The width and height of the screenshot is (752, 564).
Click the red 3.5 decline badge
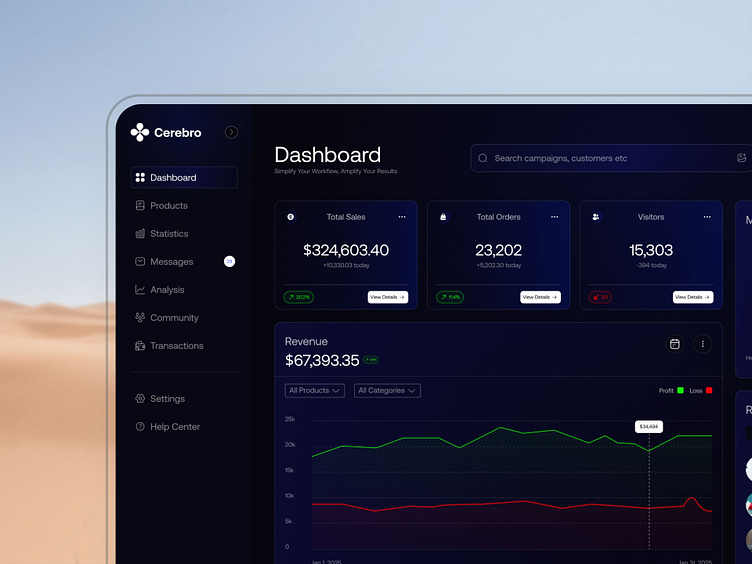click(x=600, y=297)
